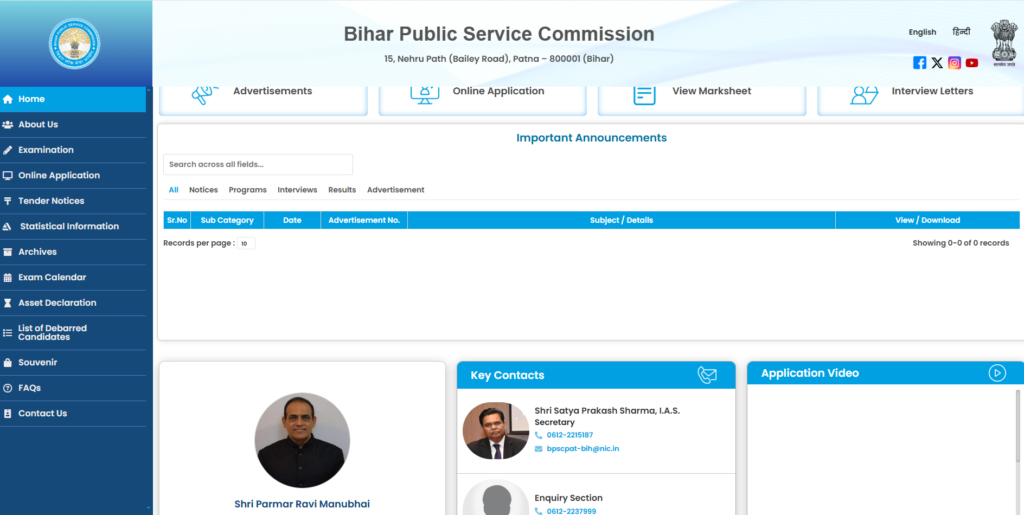Open the Records per page dropdown
The width and height of the screenshot is (1024, 515).
click(x=246, y=243)
